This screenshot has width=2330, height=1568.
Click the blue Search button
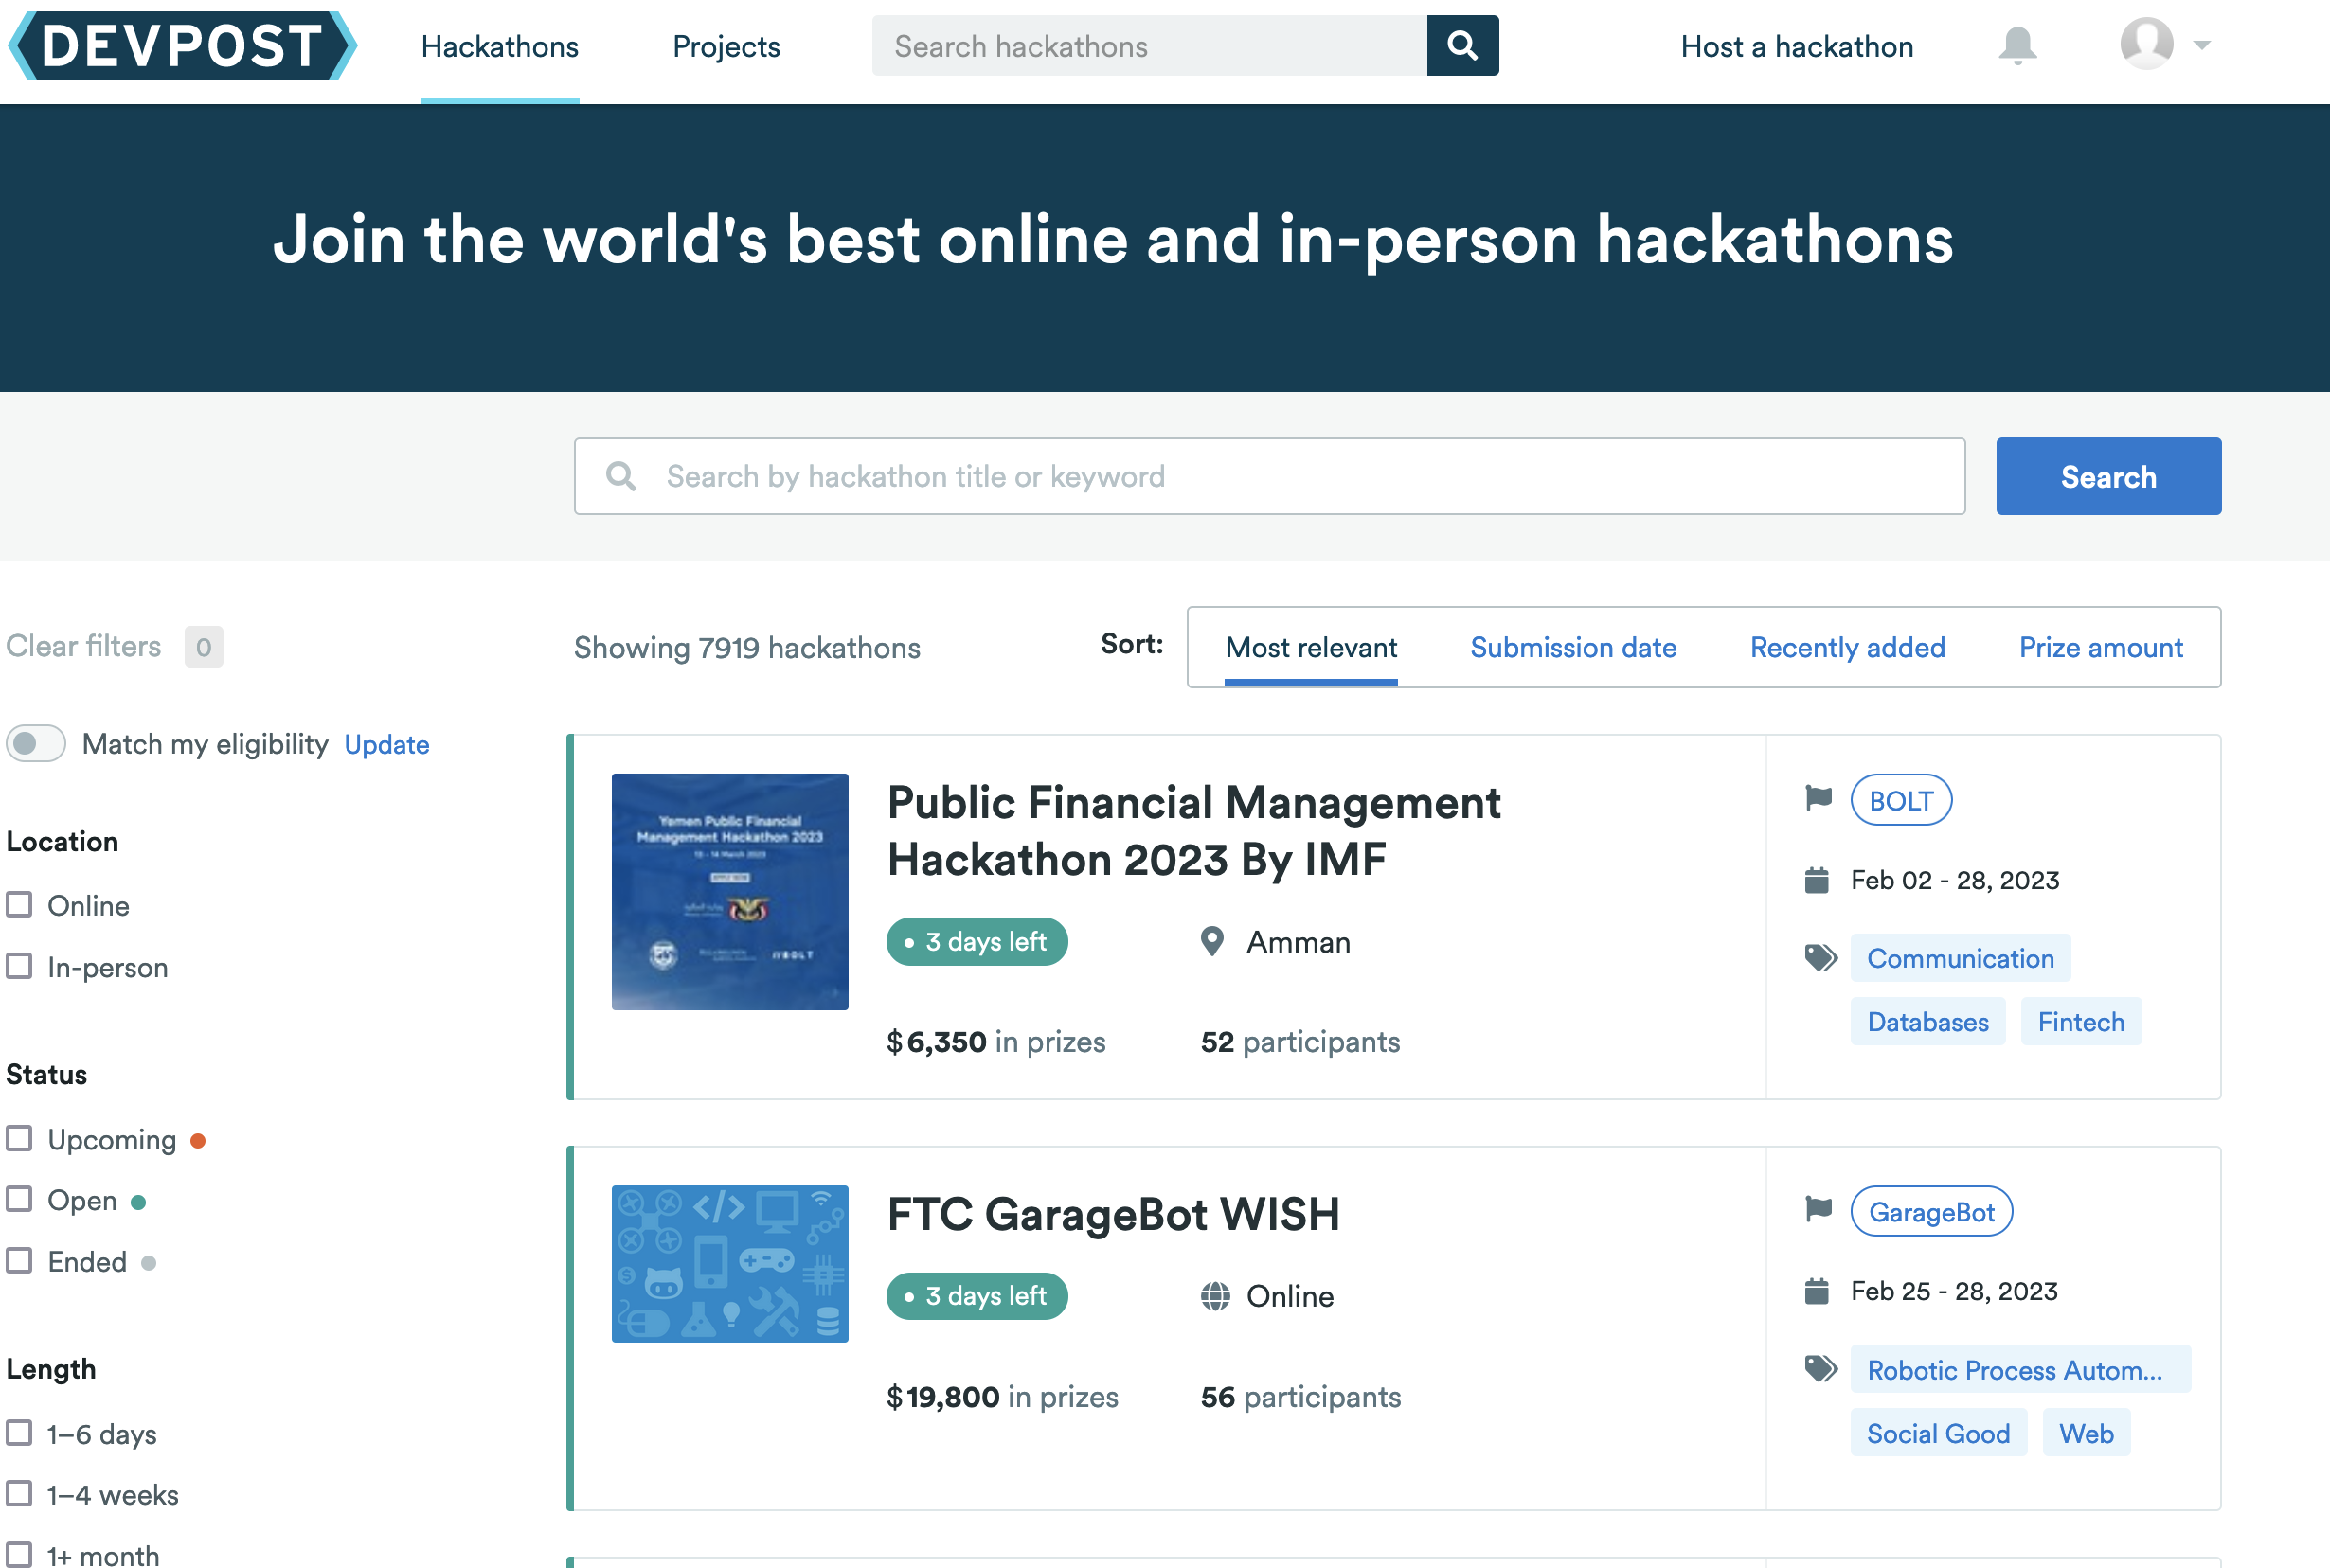(x=2108, y=477)
